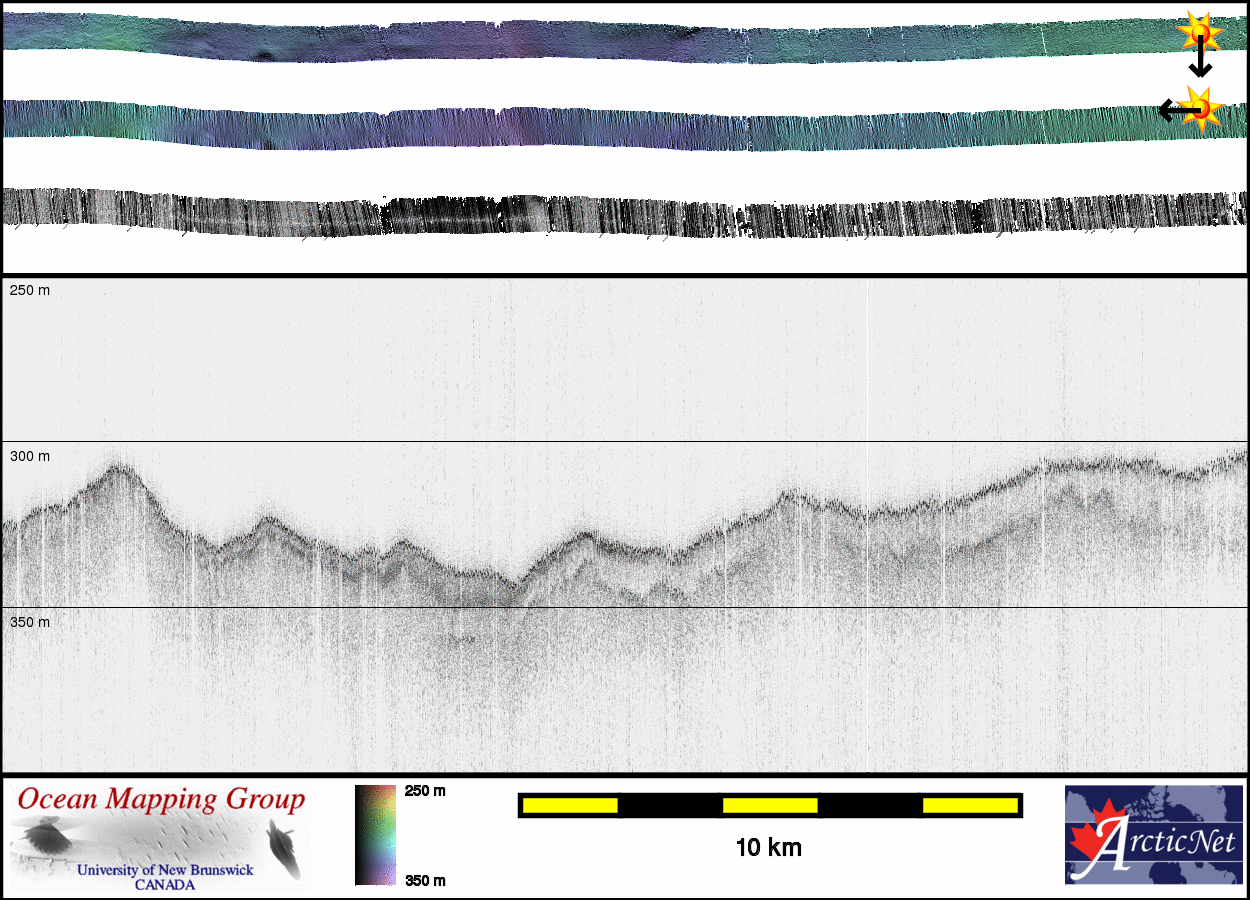Open the Ocean Mapping Group title link
This screenshot has width=1250, height=900.
tap(161, 799)
